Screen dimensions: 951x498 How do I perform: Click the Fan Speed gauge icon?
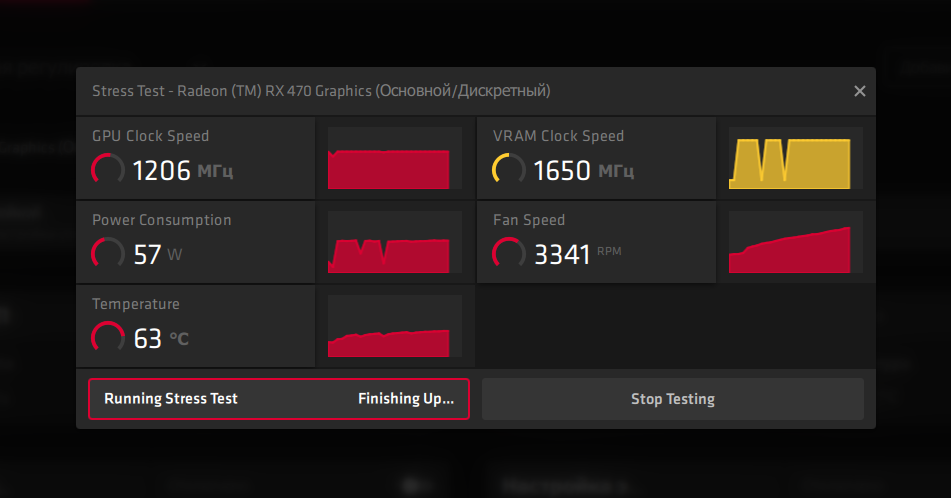[509, 253]
